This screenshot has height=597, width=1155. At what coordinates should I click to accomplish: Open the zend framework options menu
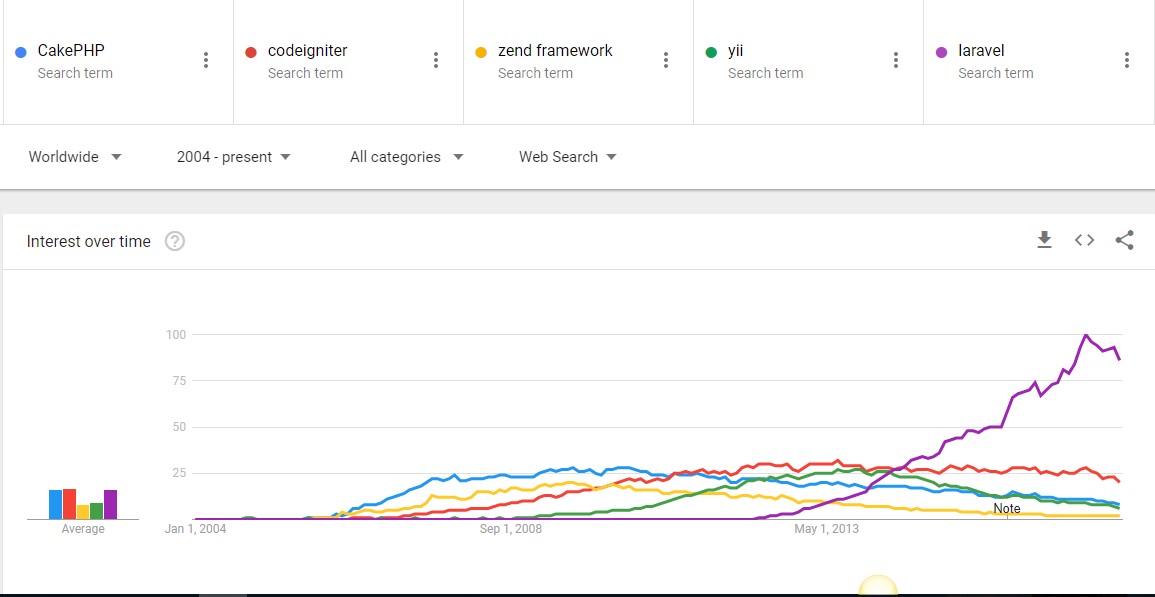[666, 60]
